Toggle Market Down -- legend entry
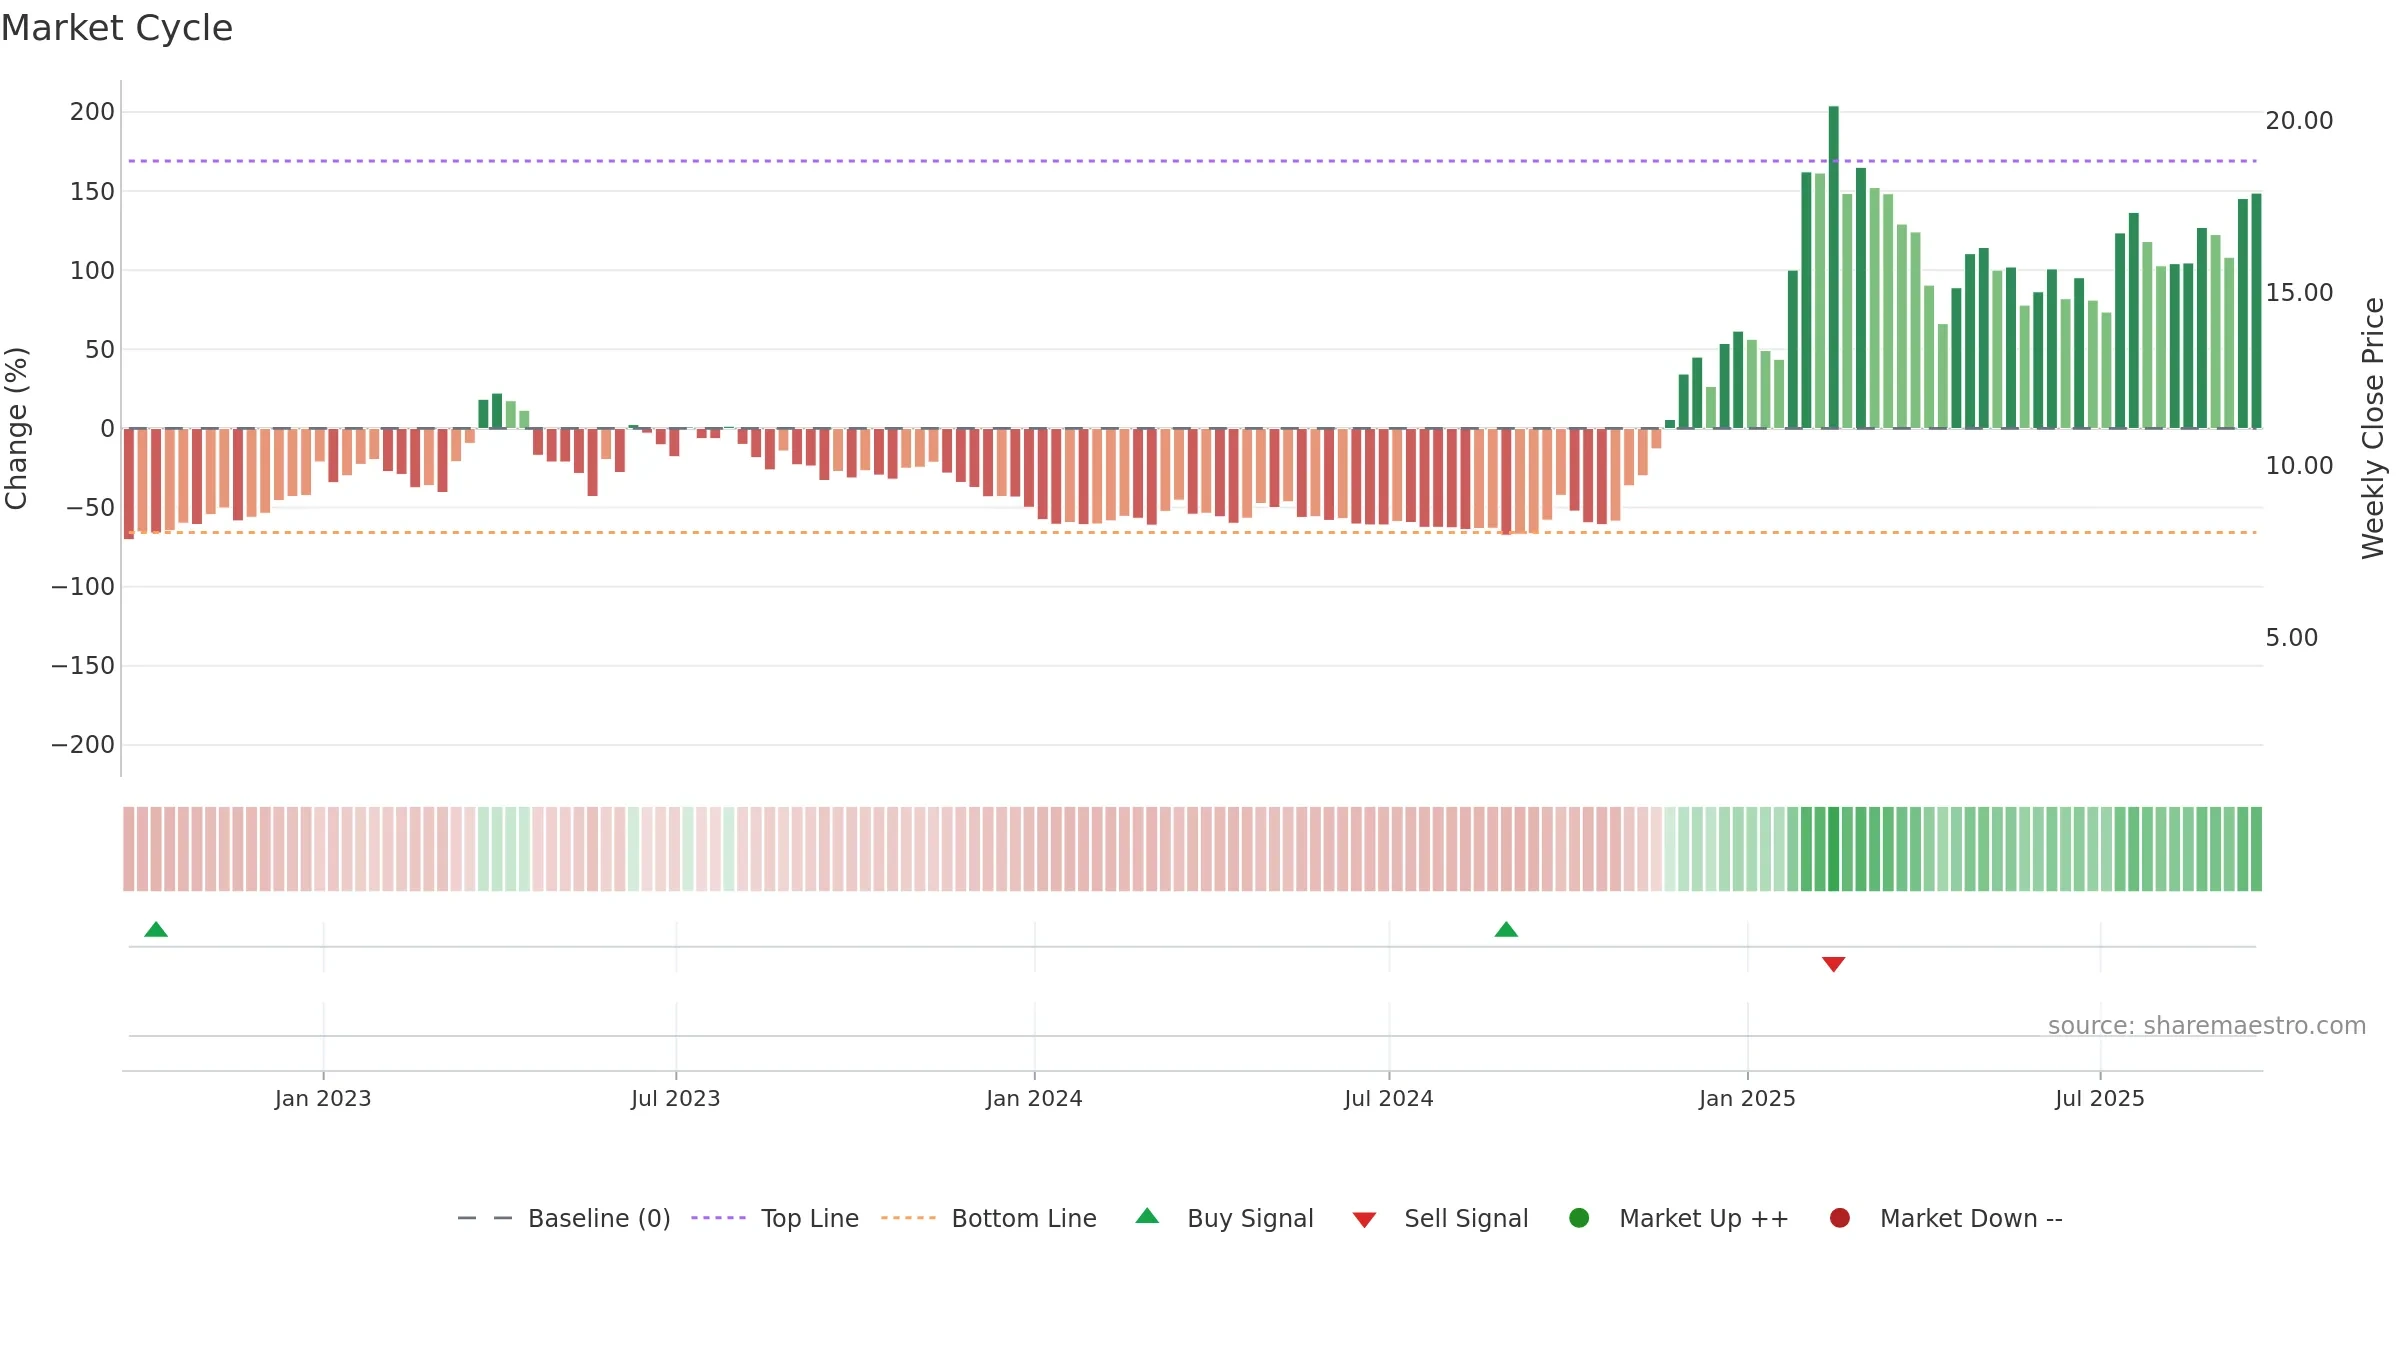 point(1946,1218)
